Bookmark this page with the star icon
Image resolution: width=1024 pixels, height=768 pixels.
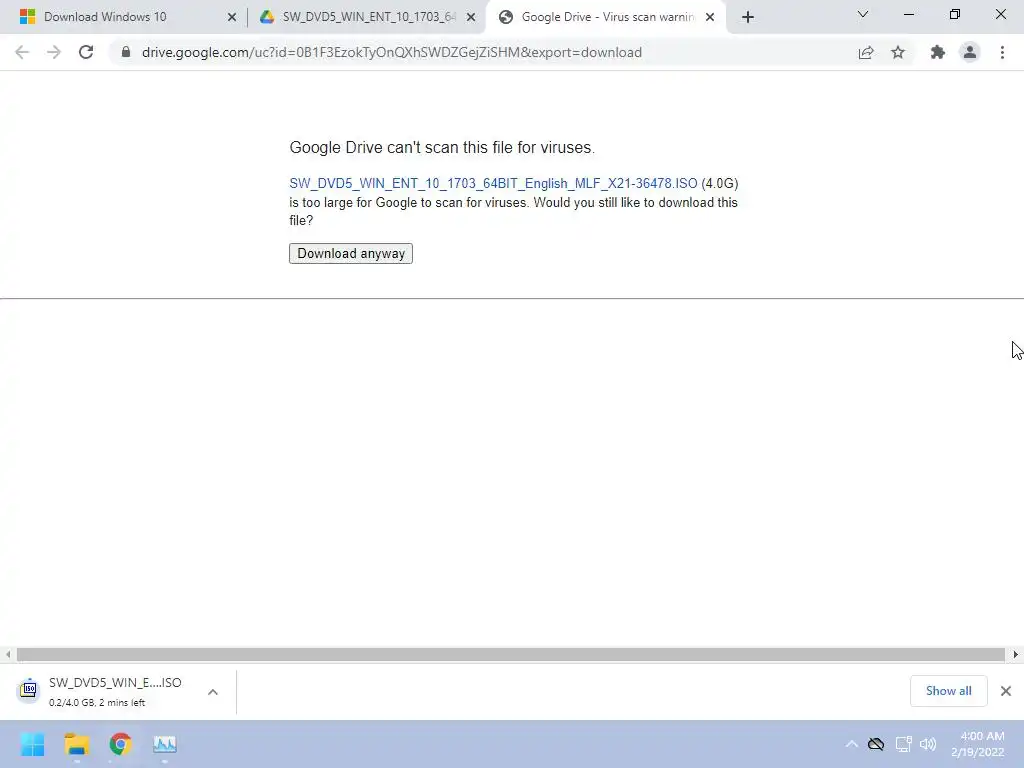(898, 52)
